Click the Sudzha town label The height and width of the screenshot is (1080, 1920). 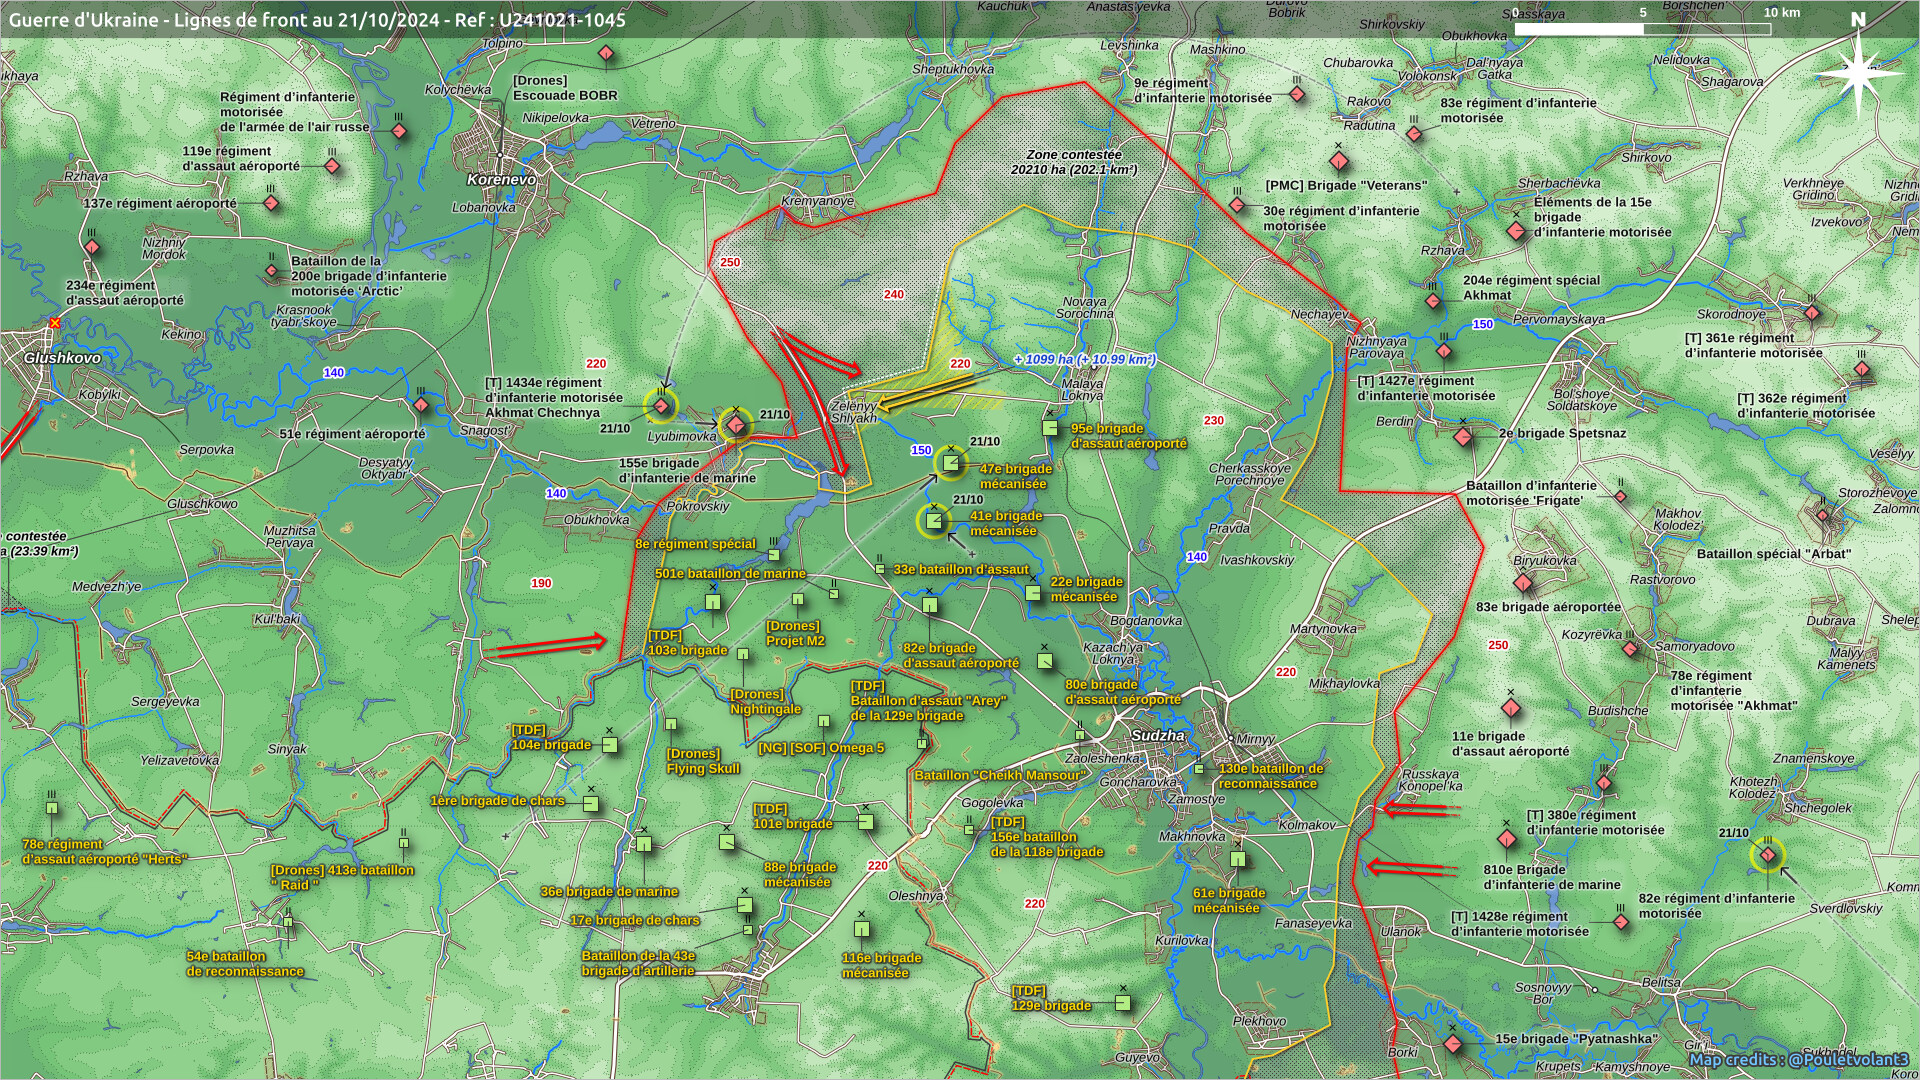(1158, 735)
